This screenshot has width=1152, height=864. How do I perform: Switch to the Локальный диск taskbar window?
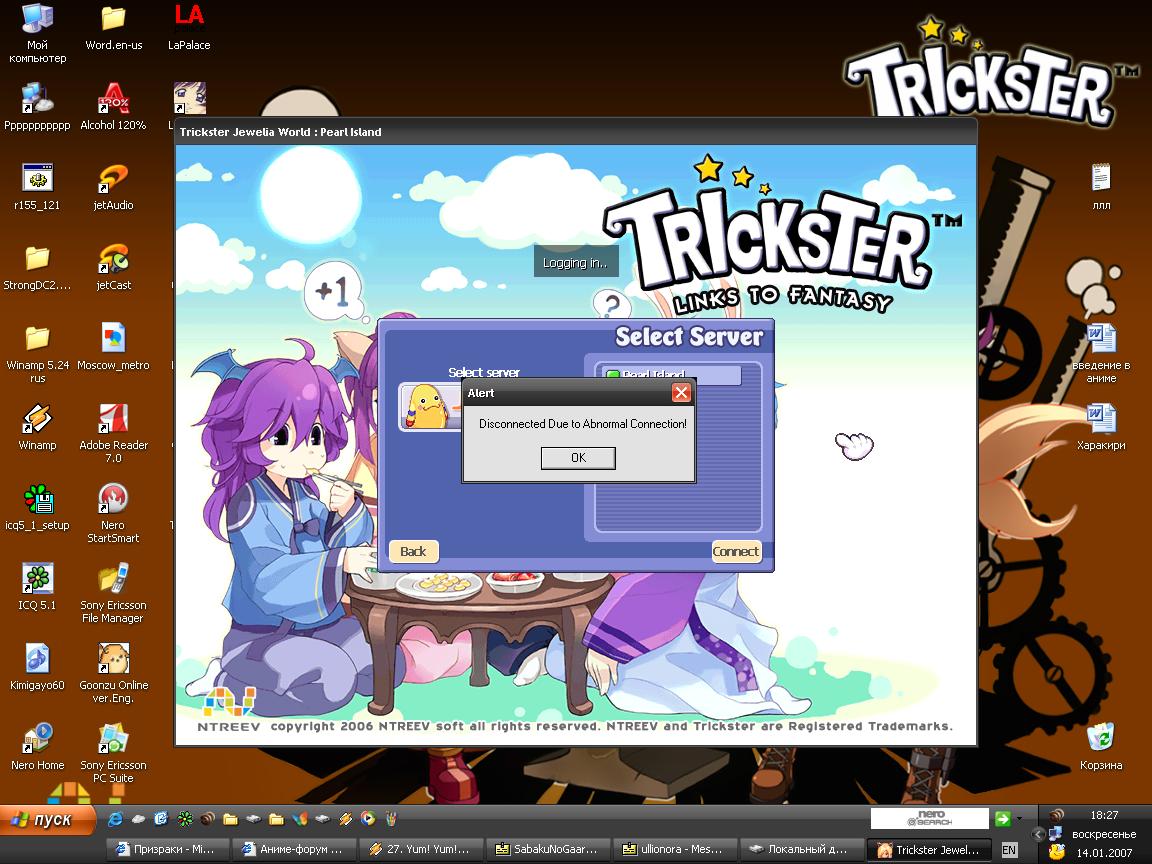pyautogui.click(x=803, y=849)
